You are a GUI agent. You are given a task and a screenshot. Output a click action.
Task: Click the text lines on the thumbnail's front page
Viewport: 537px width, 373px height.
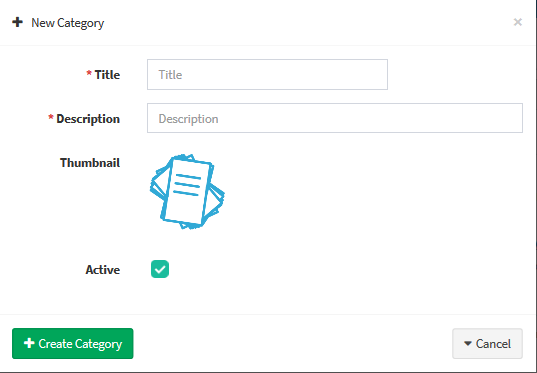click(187, 185)
